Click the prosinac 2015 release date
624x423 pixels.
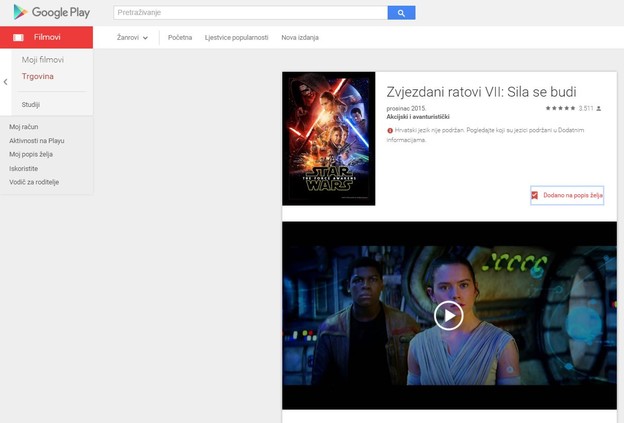tap(406, 108)
